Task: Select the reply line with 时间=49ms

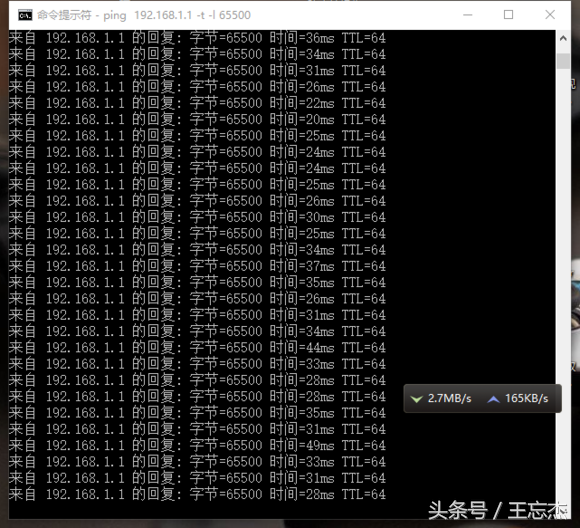Action: pyautogui.click(x=197, y=445)
